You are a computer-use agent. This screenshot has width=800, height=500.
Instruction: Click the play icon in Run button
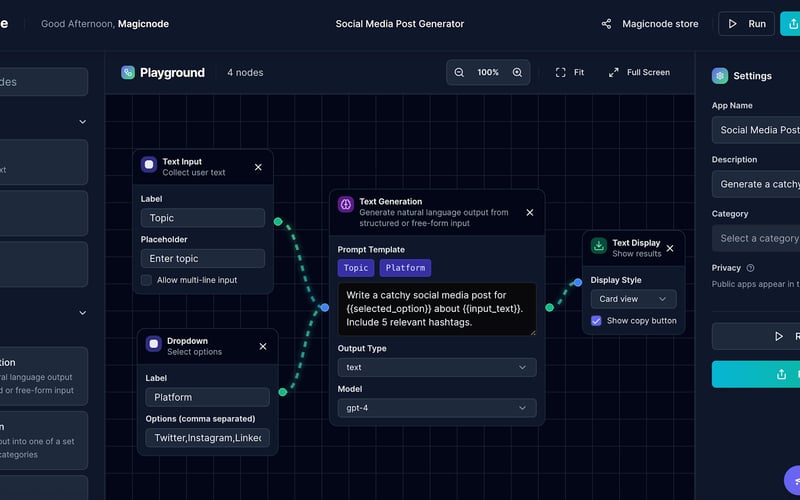click(733, 24)
